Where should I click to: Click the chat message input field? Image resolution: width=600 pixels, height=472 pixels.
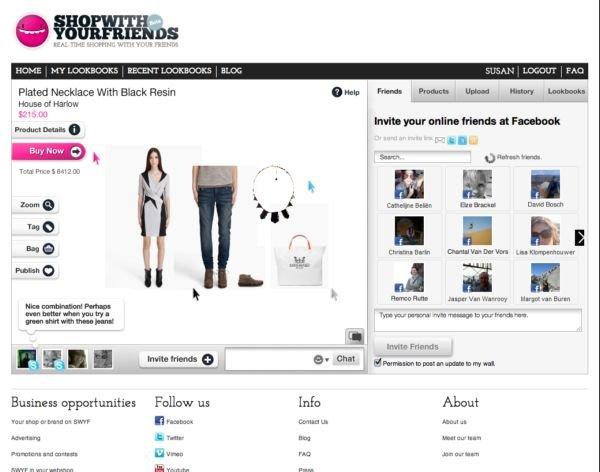(x=270, y=359)
